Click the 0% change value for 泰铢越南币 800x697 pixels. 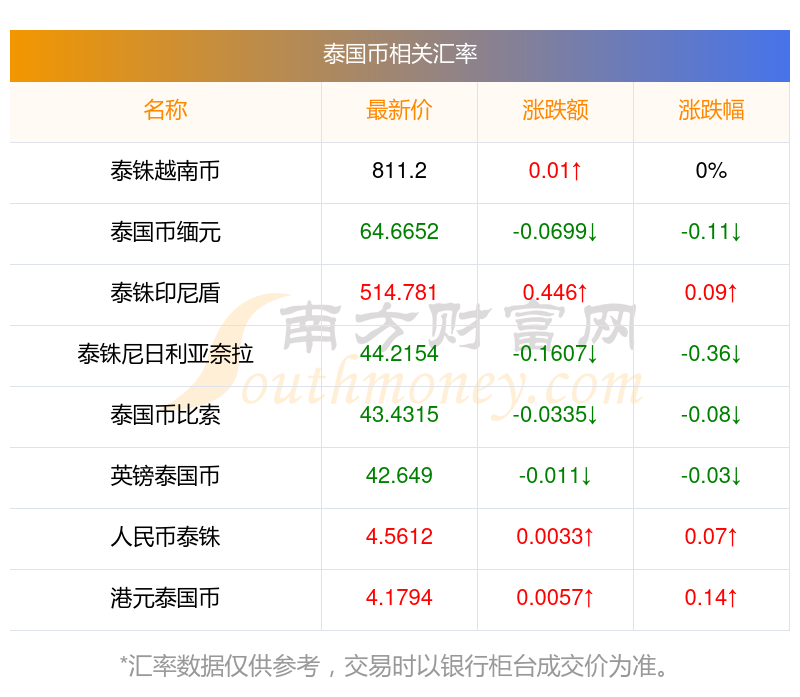(x=712, y=171)
